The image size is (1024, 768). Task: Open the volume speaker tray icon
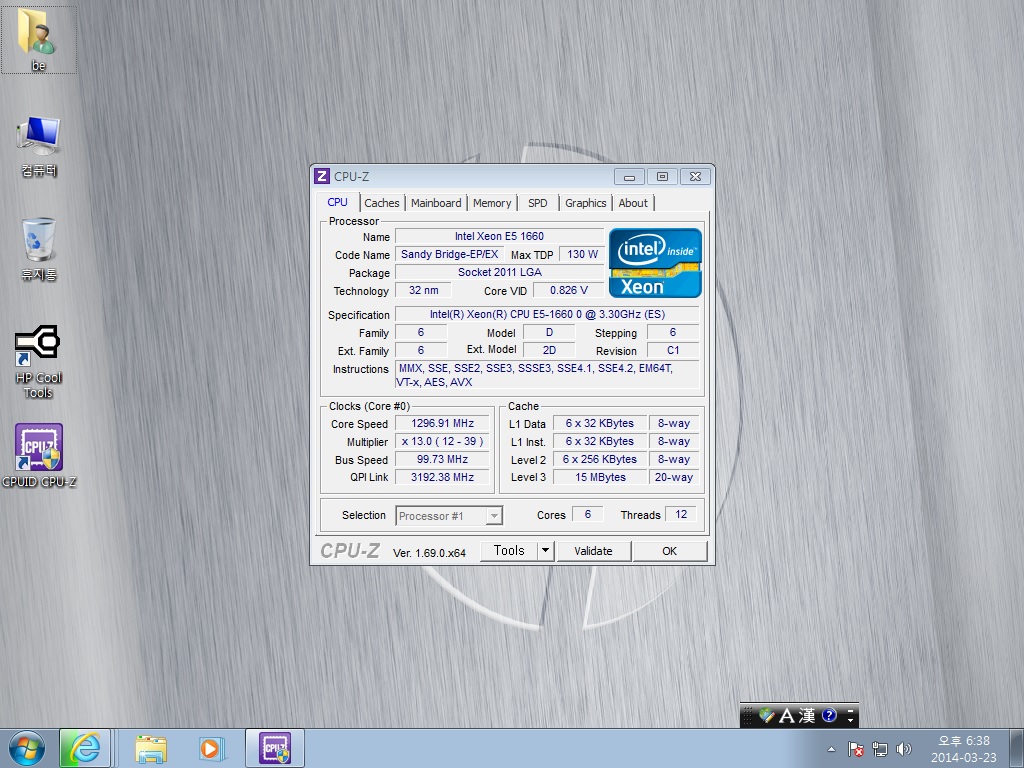[904, 749]
